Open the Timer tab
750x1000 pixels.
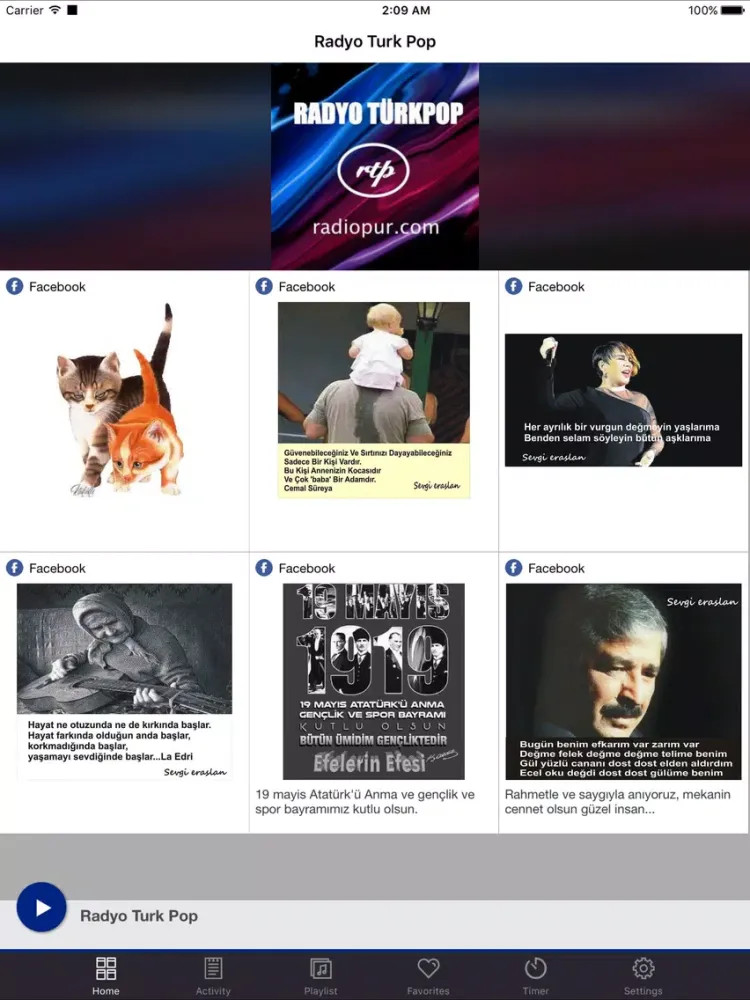pyautogui.click(x=536, y=976)
